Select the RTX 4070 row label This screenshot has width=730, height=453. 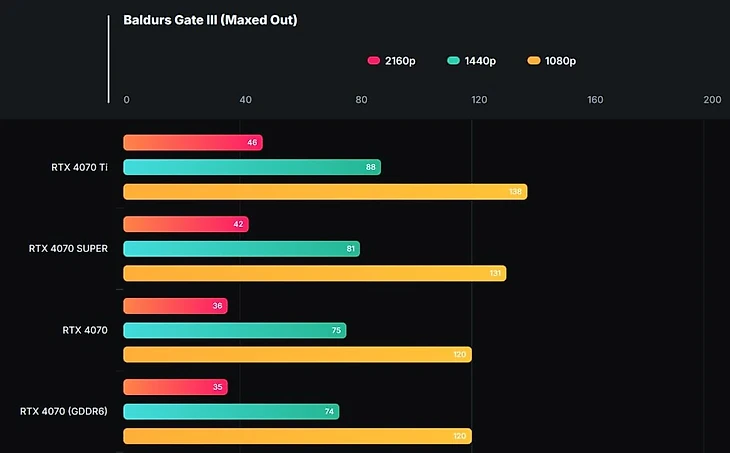point(85,329)
